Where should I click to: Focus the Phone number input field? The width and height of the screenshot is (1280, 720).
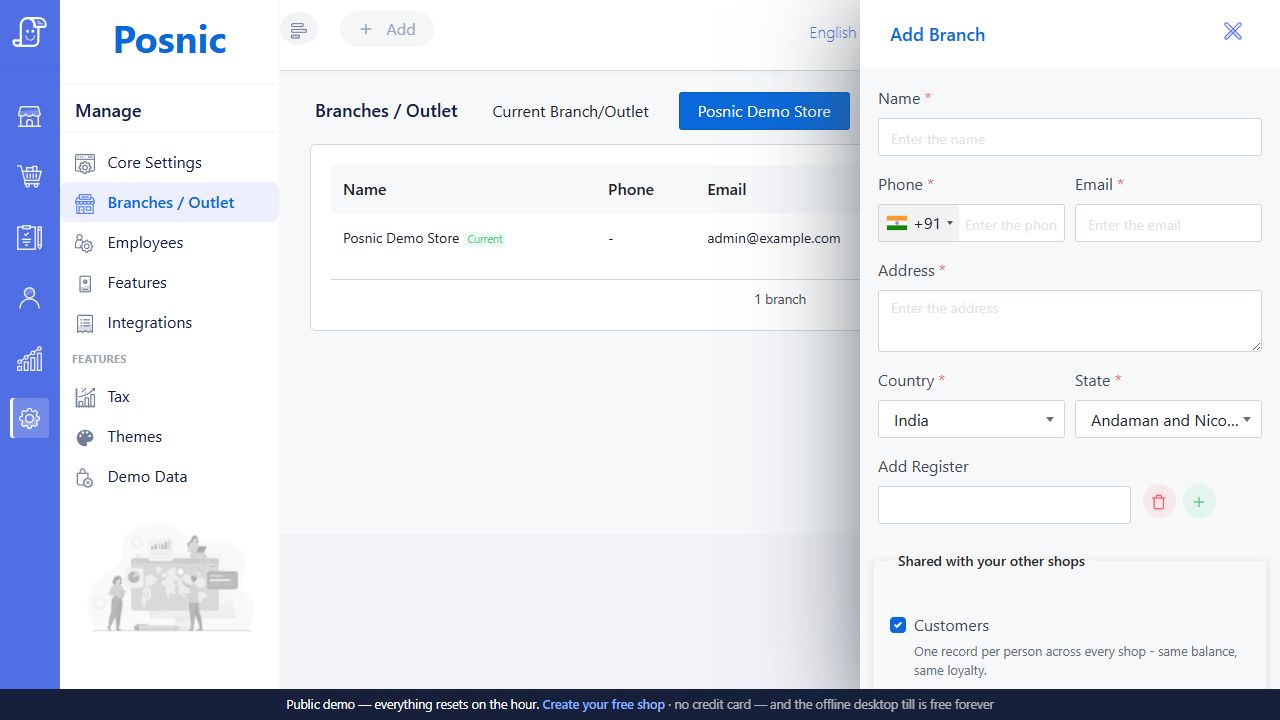[x=1011, y=223]
